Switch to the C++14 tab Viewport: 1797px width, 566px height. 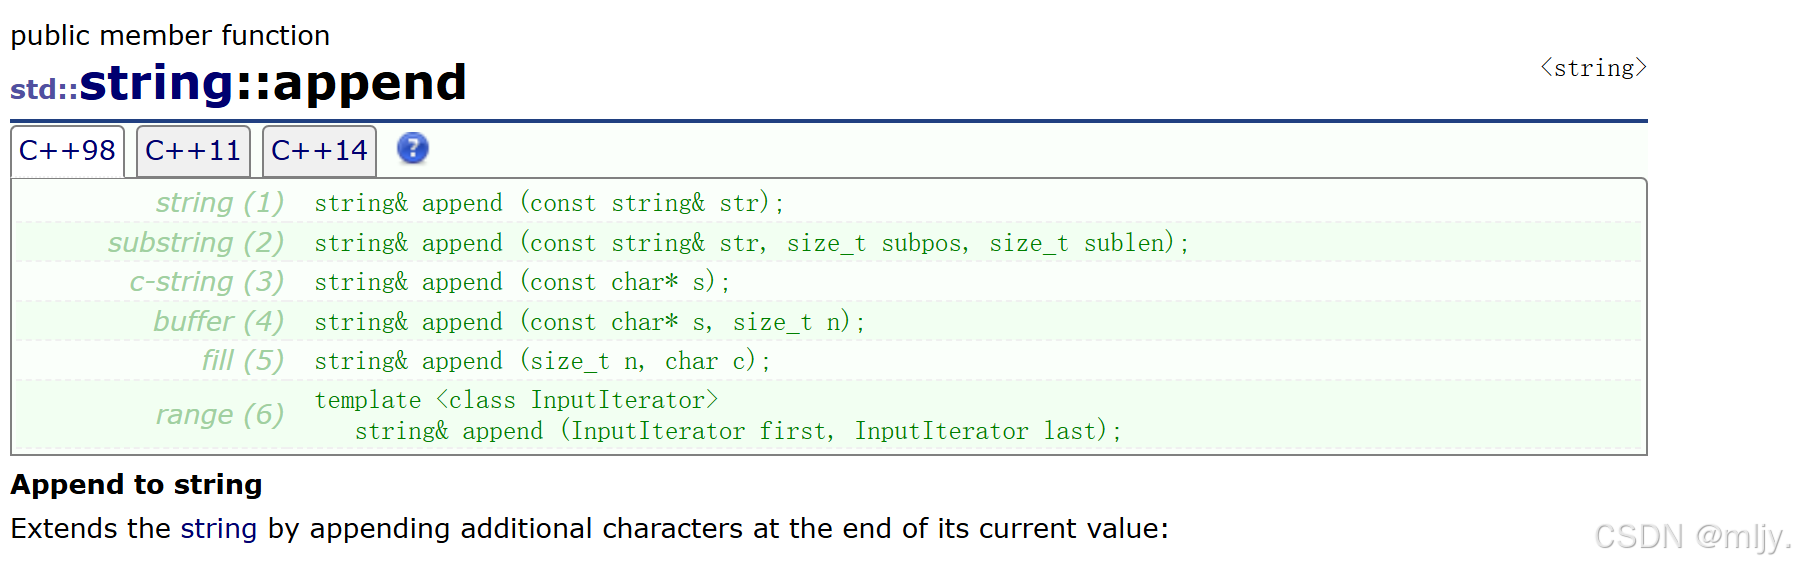pos(319,151)
